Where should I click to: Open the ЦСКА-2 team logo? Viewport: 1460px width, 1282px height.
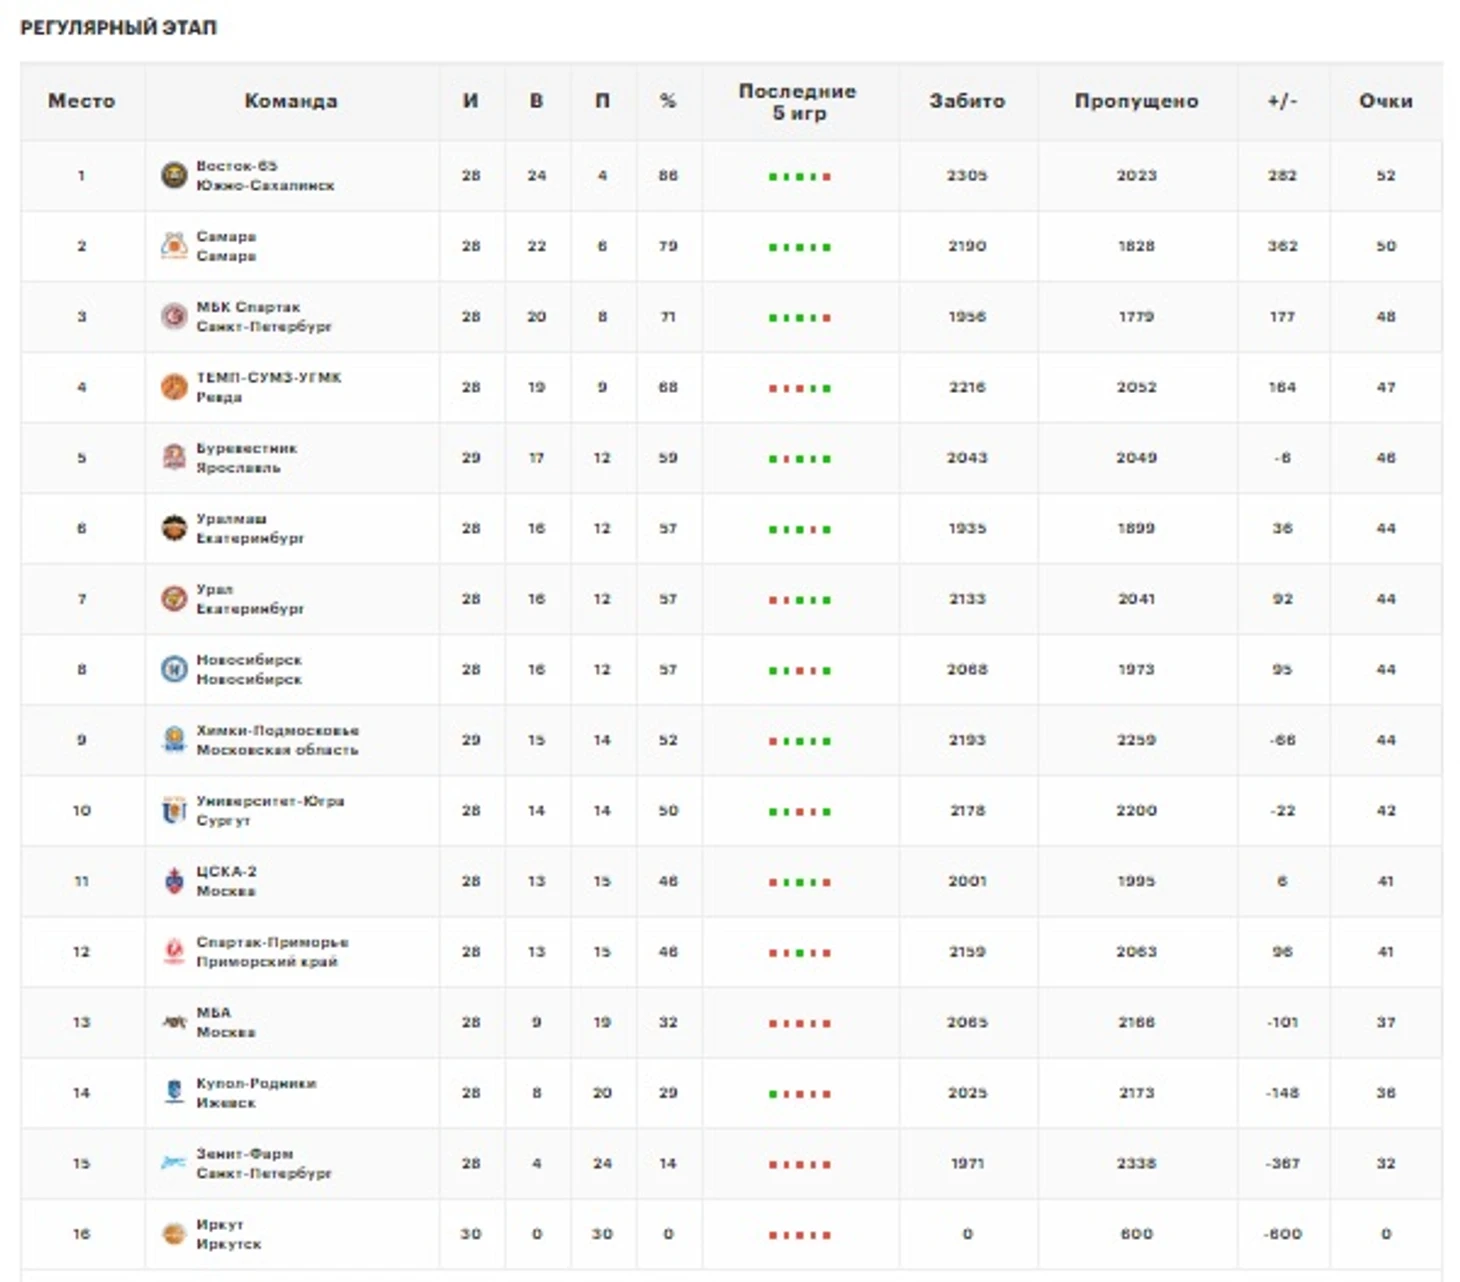pyautogui.click(x=174, y=881)
